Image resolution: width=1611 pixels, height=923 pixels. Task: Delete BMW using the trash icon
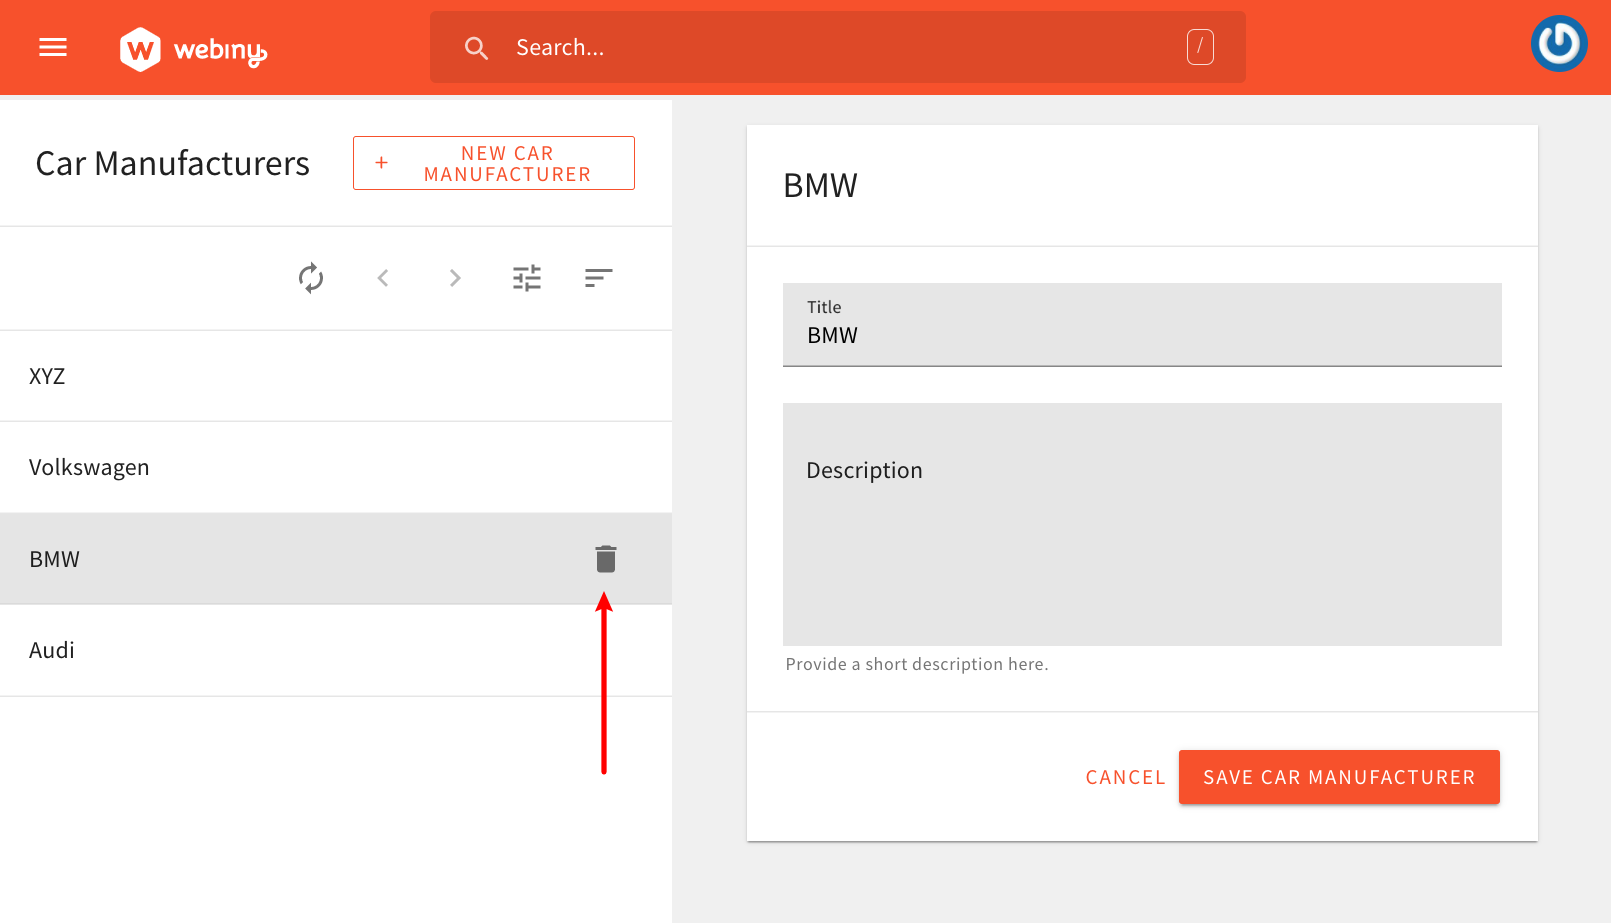pos(605,559)
